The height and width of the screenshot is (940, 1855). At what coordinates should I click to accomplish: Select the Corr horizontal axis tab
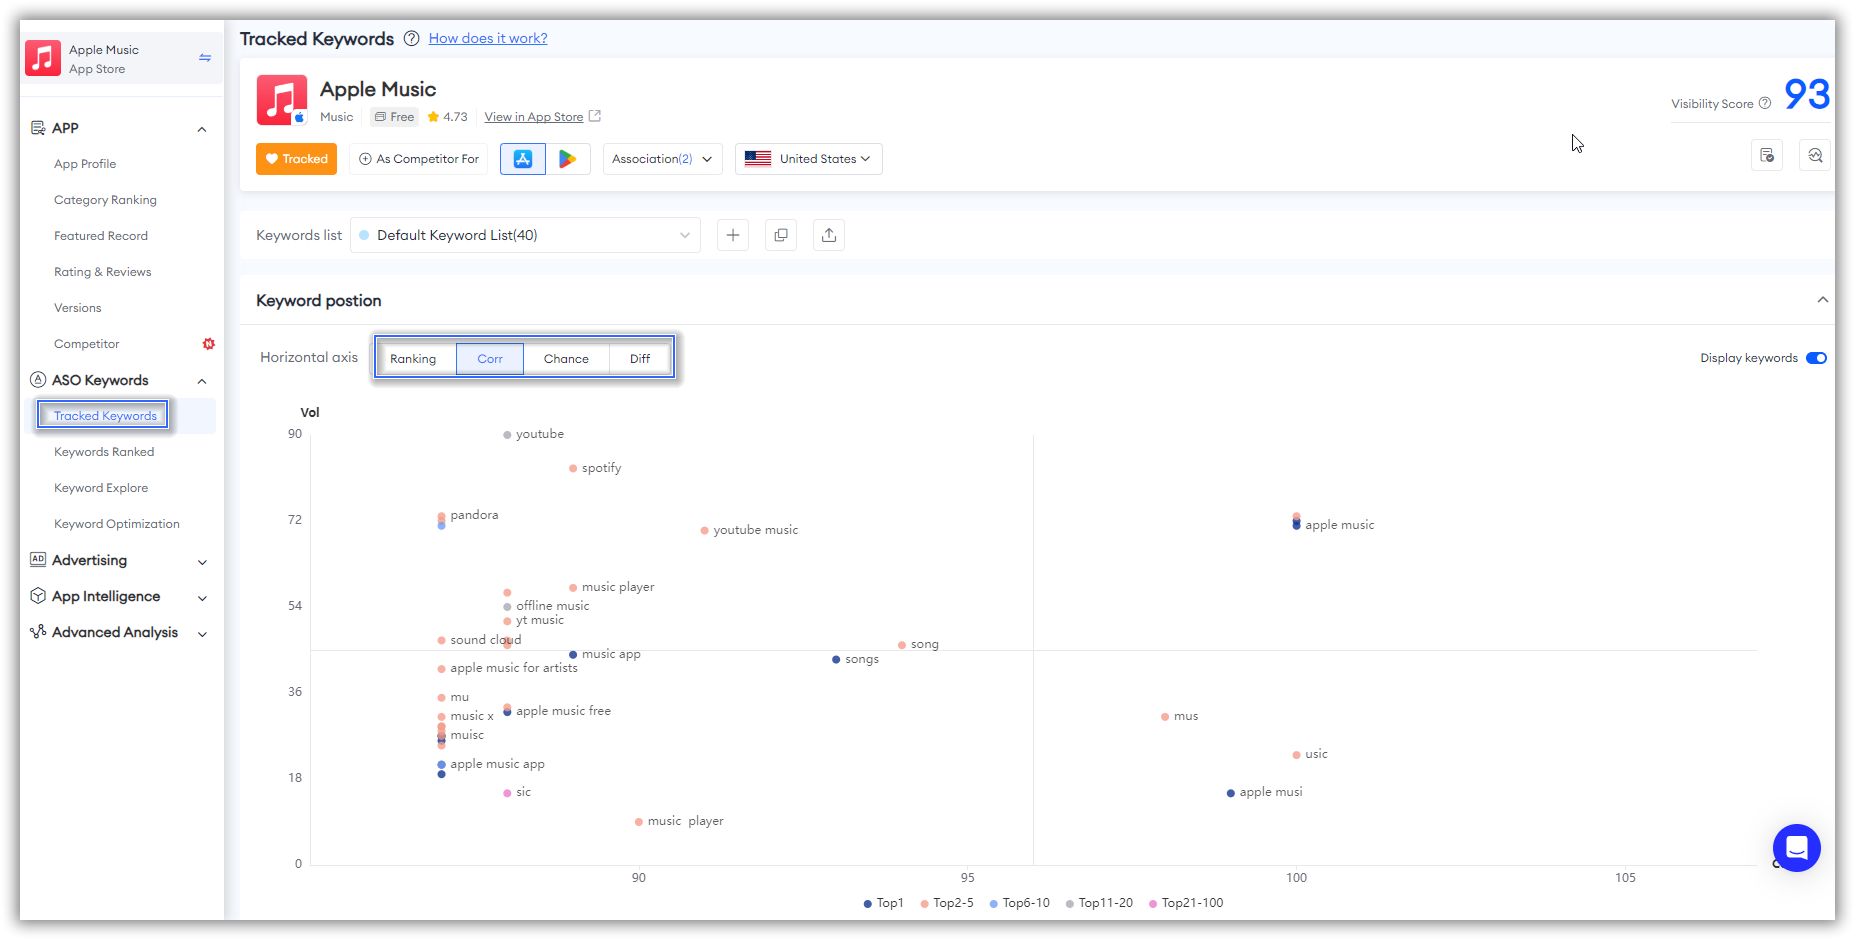click(490, 359)
